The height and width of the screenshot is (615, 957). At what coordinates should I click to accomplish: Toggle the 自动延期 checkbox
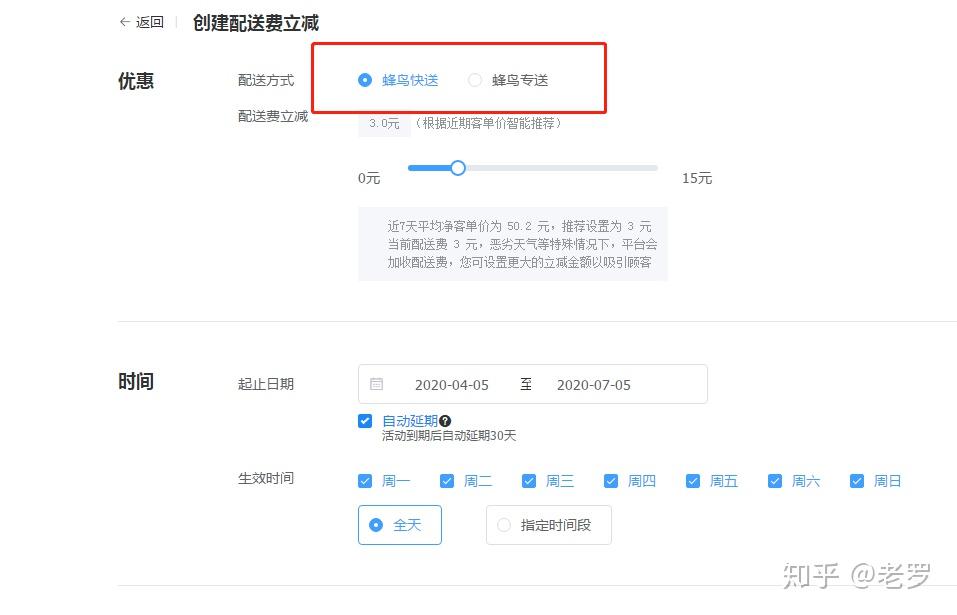click(365, 421)
